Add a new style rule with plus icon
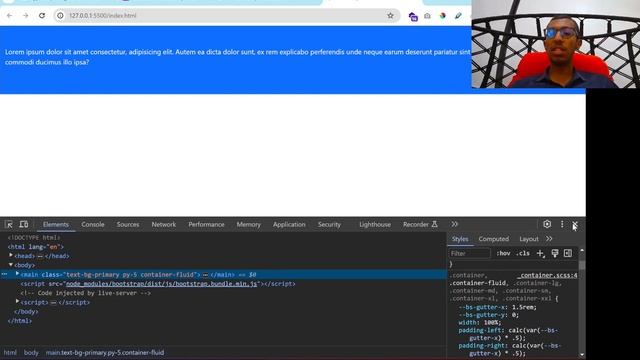The width and height of the screenshot is (640, 360). (x=540, y=253)
